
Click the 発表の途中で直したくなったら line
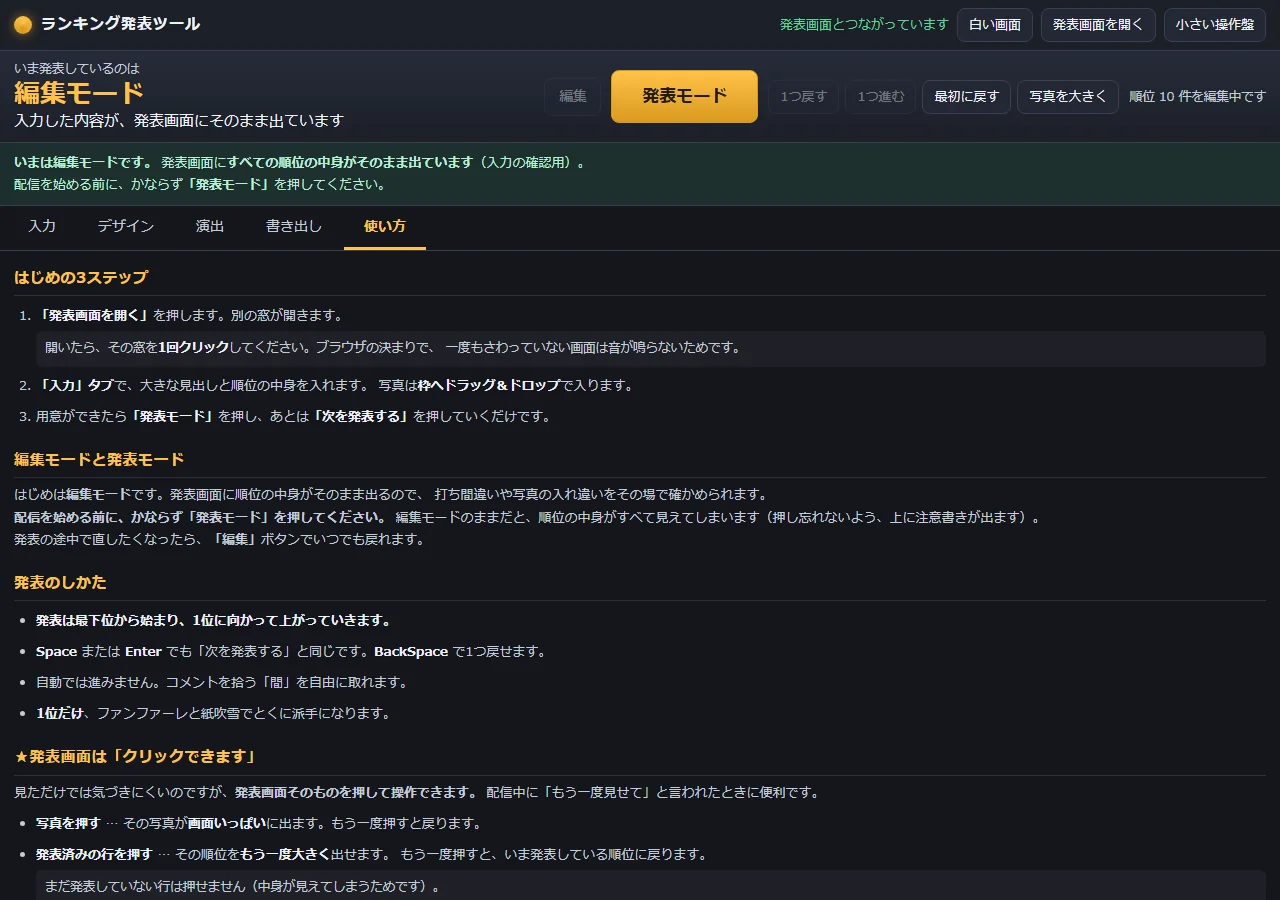click(x=219, y=540)
